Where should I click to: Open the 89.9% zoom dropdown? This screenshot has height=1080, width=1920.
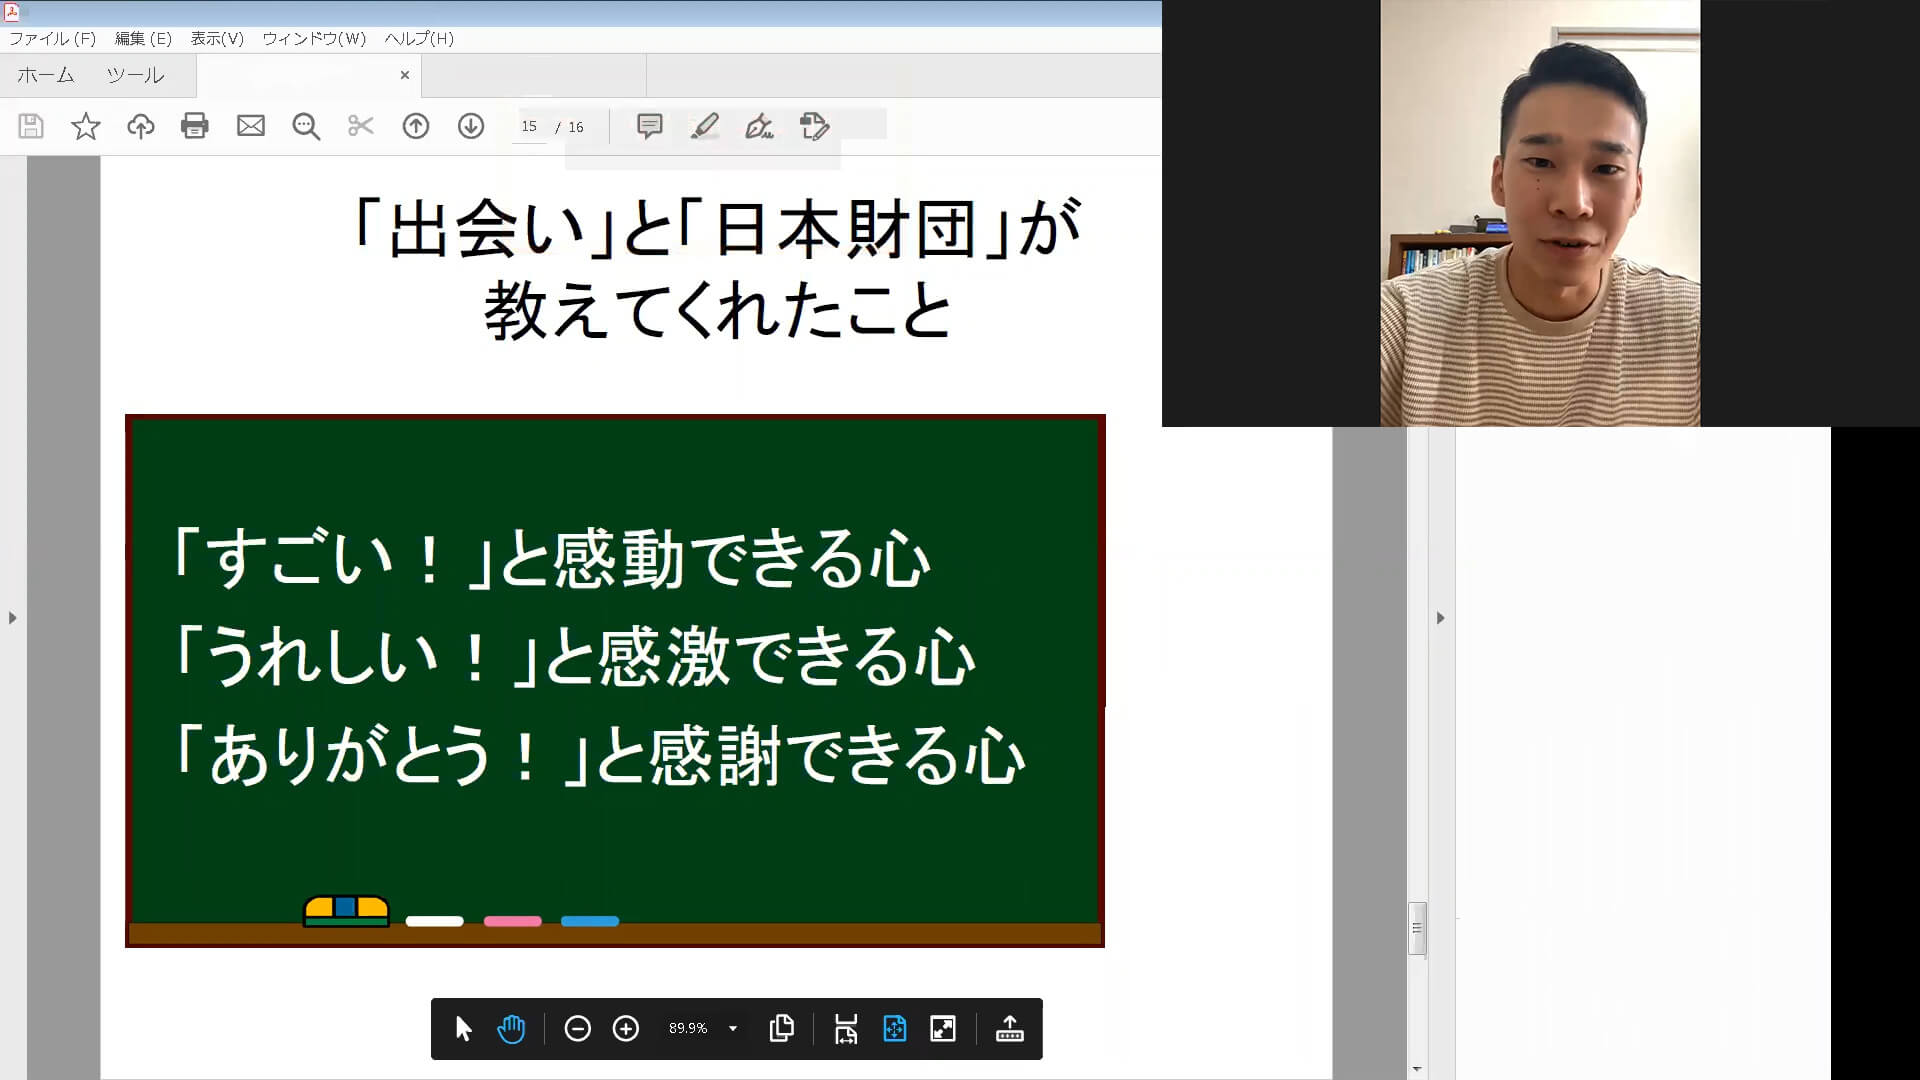pyautogui.click(x=733, y=1028)
